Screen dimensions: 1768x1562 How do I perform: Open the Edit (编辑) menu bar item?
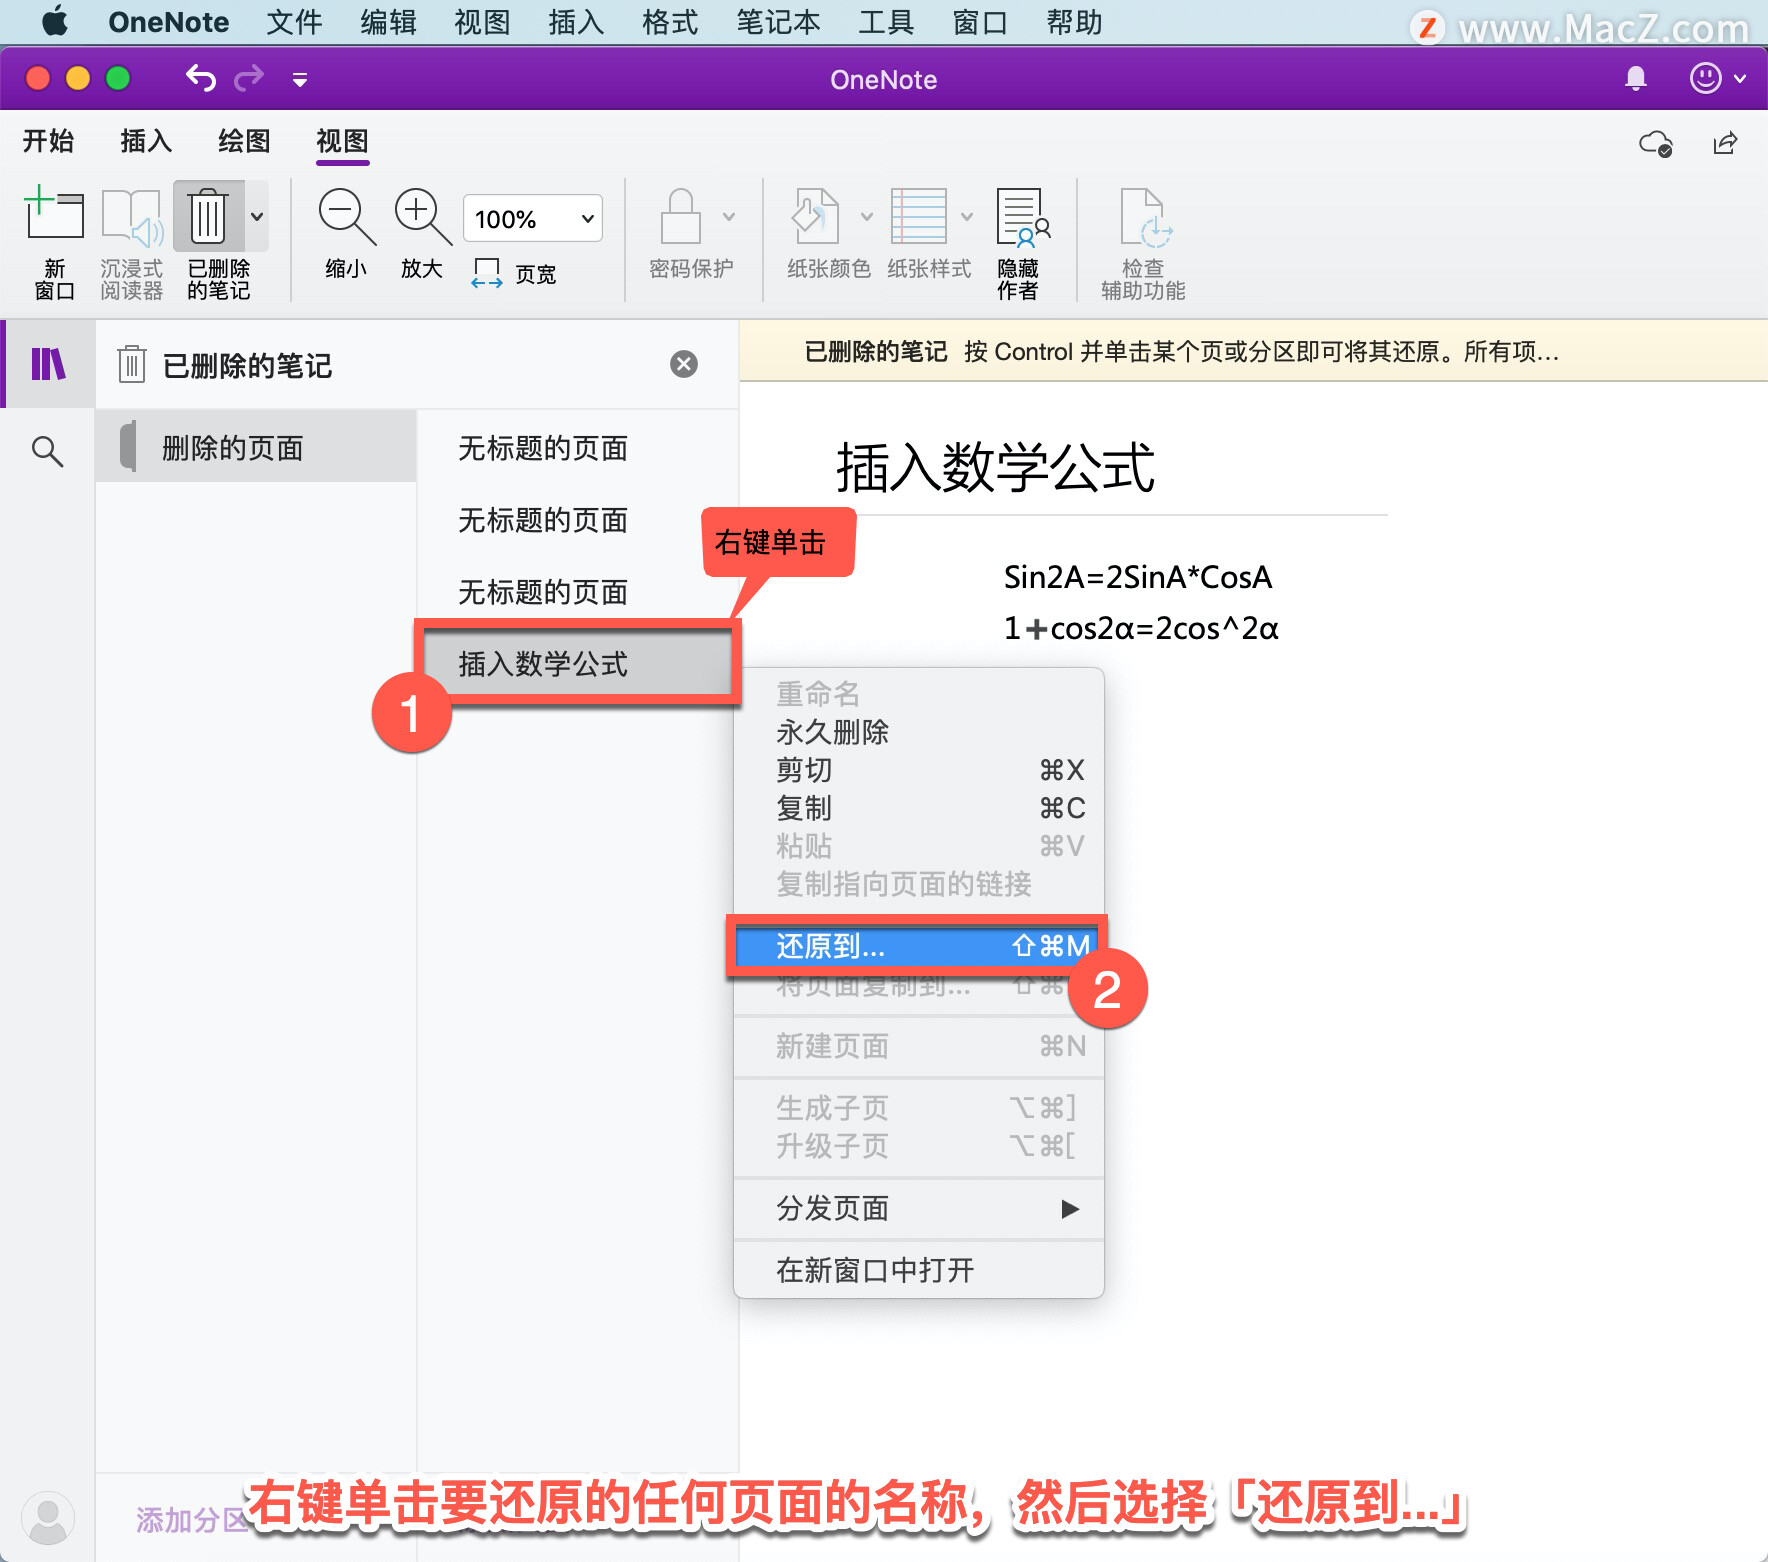pyautogui.click(x=388, y=22)
